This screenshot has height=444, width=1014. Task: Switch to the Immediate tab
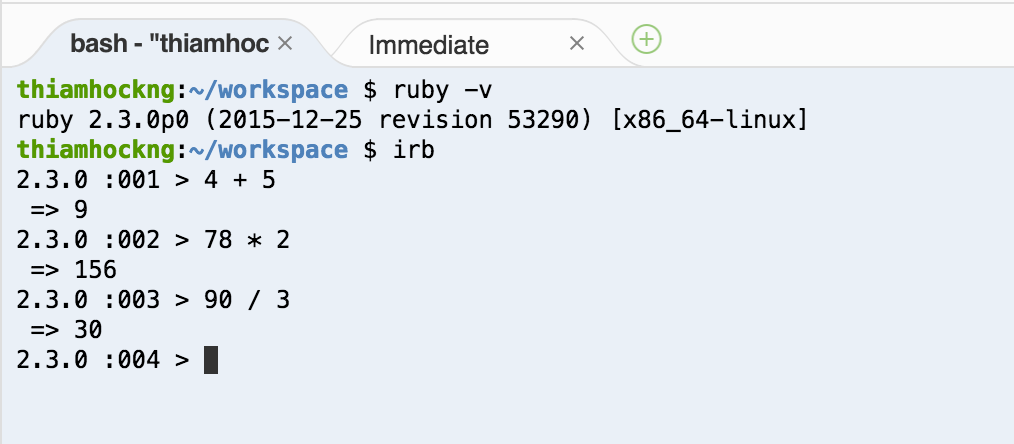(428, 44)
